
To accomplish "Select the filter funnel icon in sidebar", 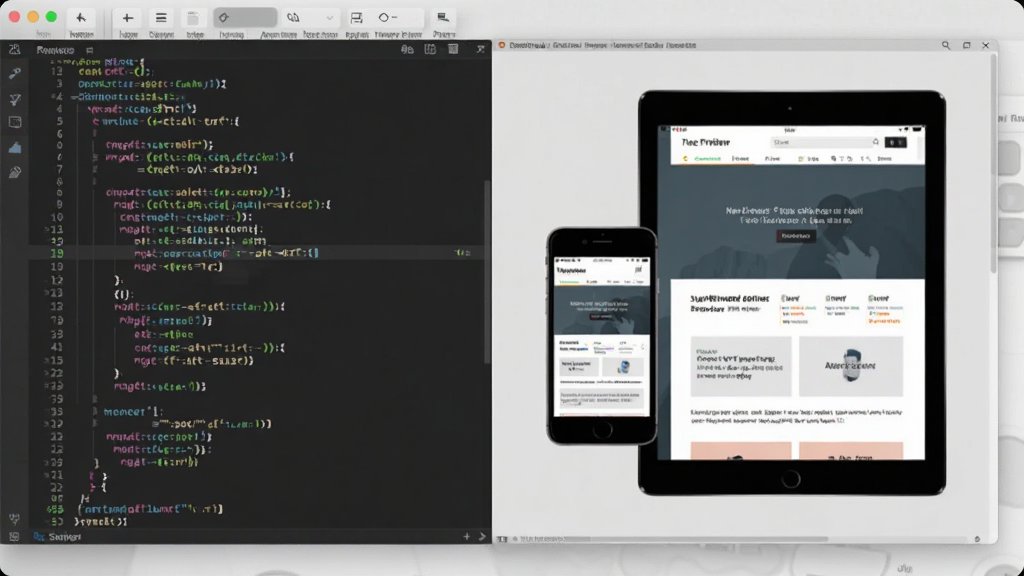I will pyautogui.click(x=14, y=99).
